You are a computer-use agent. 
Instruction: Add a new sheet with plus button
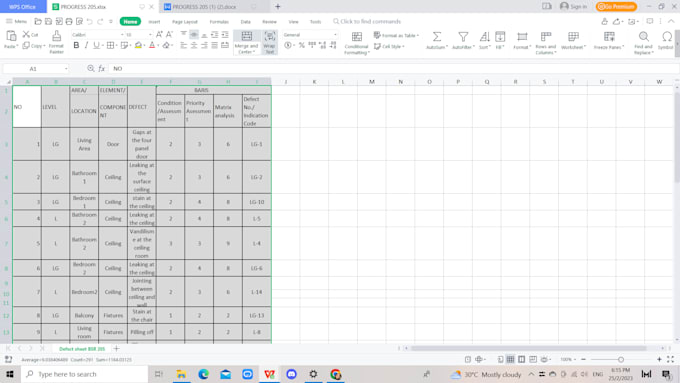[116, 348]
